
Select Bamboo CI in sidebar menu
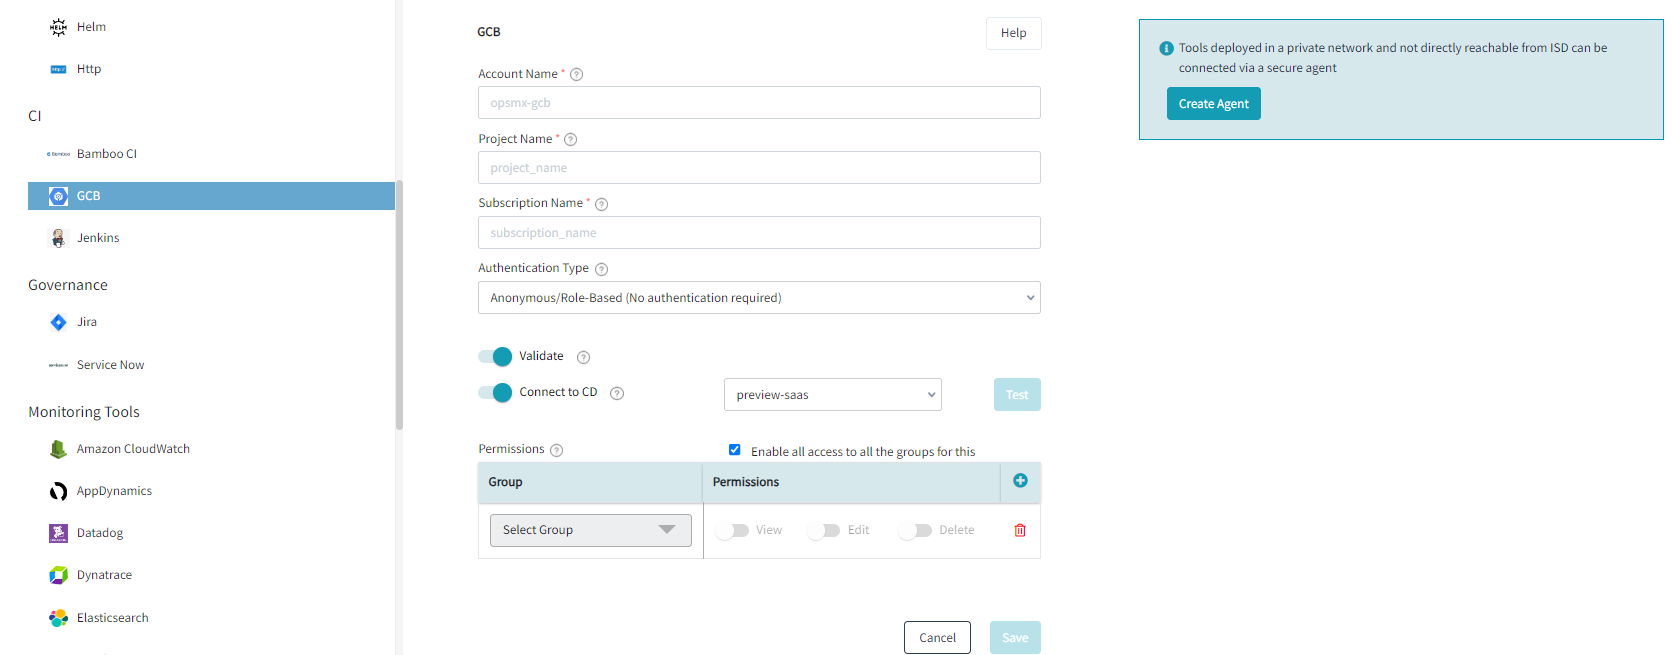[106, 154]
